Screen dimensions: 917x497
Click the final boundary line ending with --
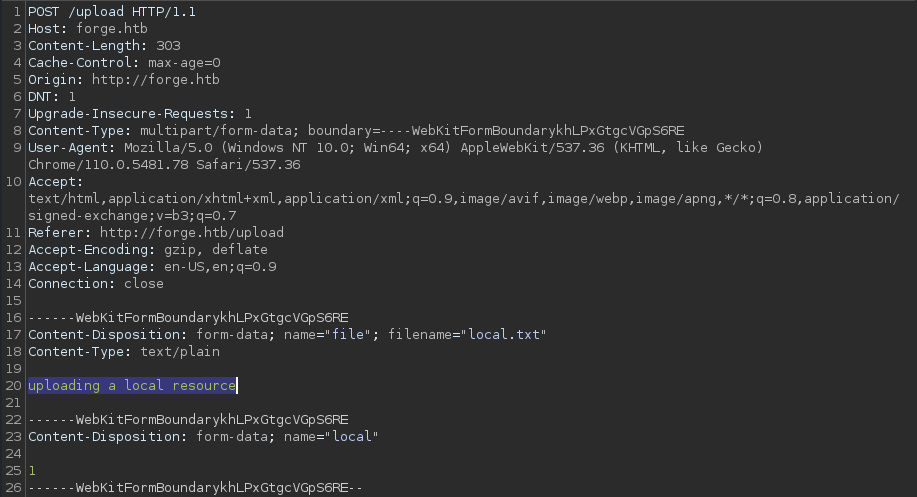click(x=195, y=488)
